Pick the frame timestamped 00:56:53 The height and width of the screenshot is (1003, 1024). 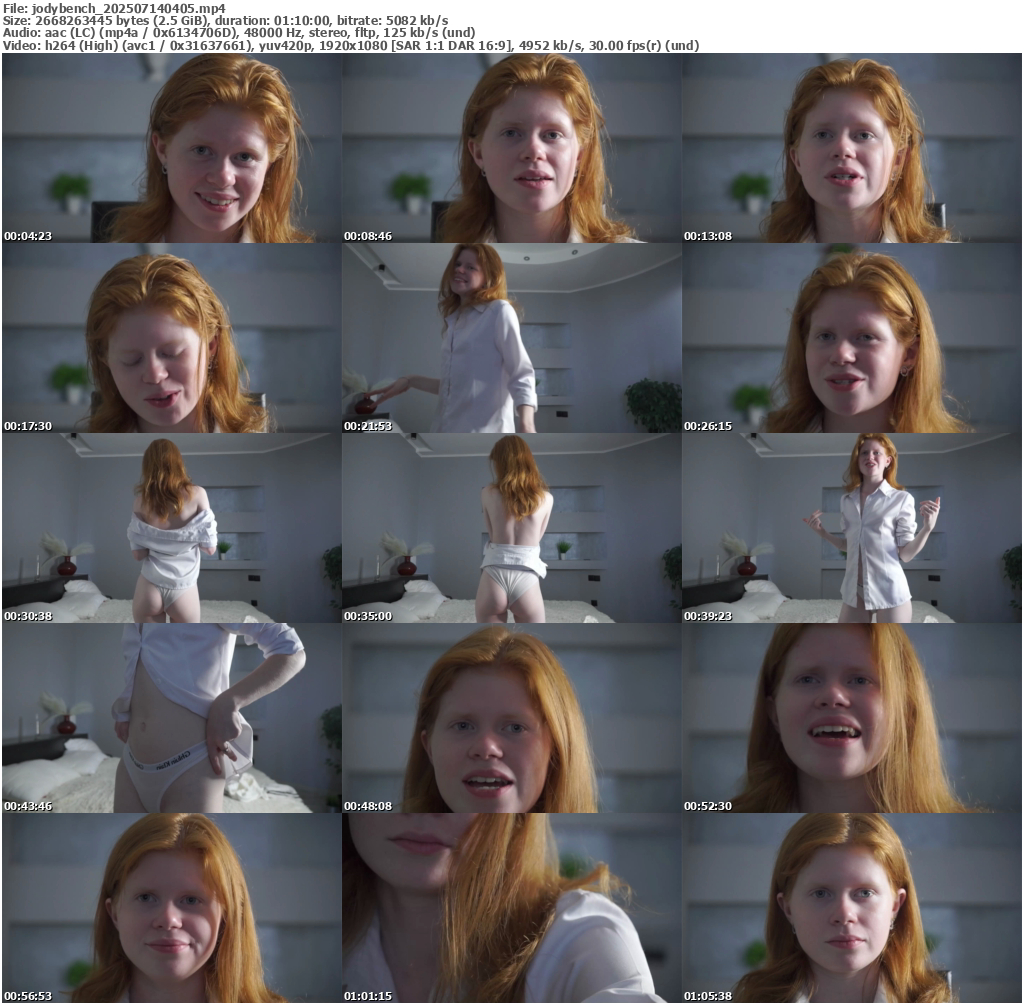171,908
